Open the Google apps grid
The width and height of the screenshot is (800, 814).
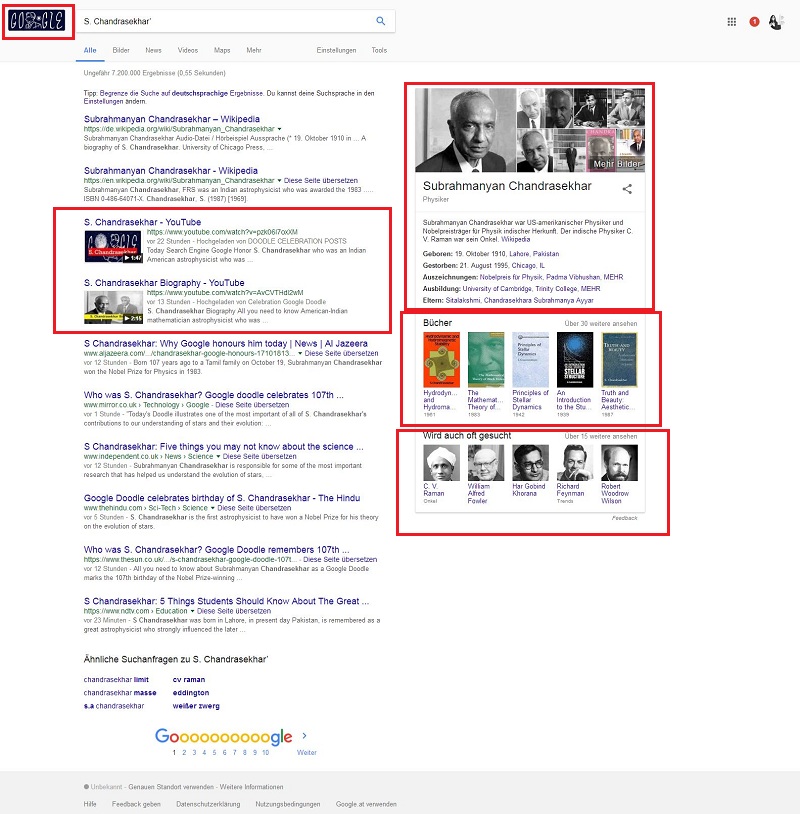point(732,21)
